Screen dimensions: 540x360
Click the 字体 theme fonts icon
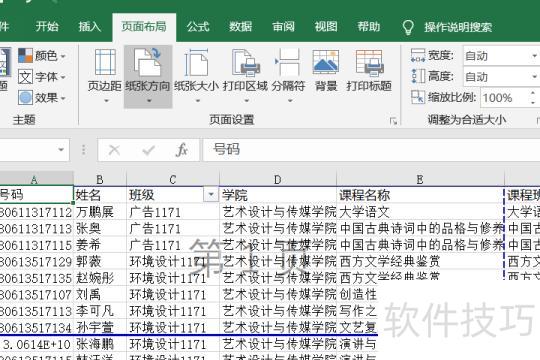(x=25, y=77)
